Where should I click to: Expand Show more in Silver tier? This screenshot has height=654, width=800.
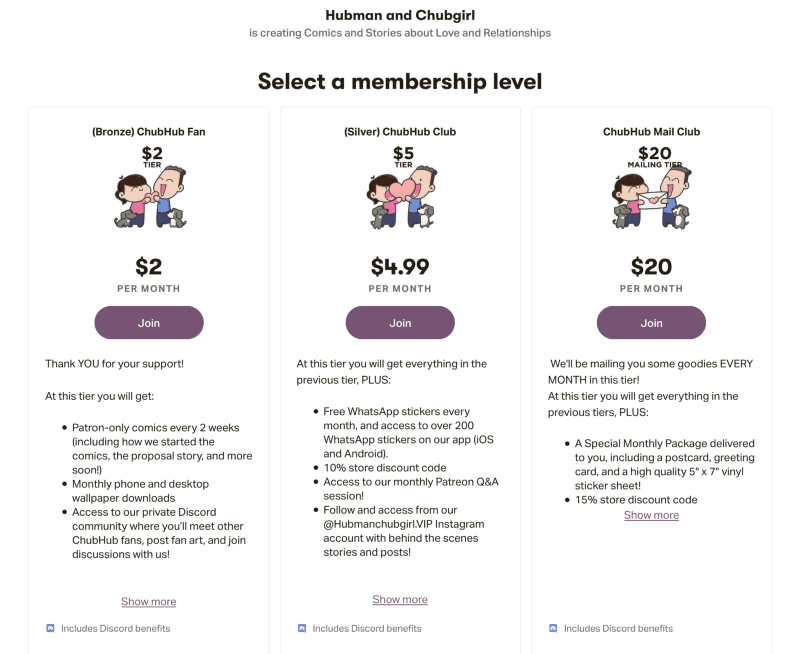[400, 600]
